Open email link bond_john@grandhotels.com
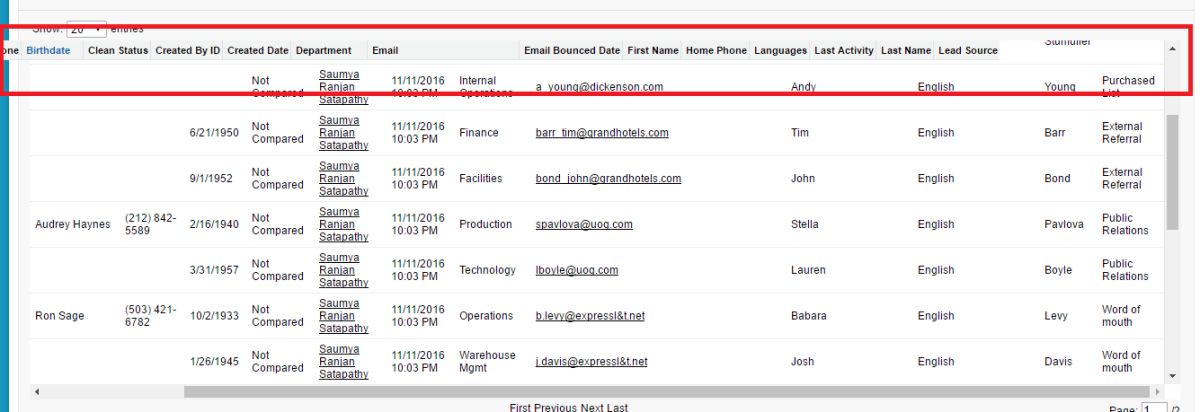1200x412 pixels. 608,178
